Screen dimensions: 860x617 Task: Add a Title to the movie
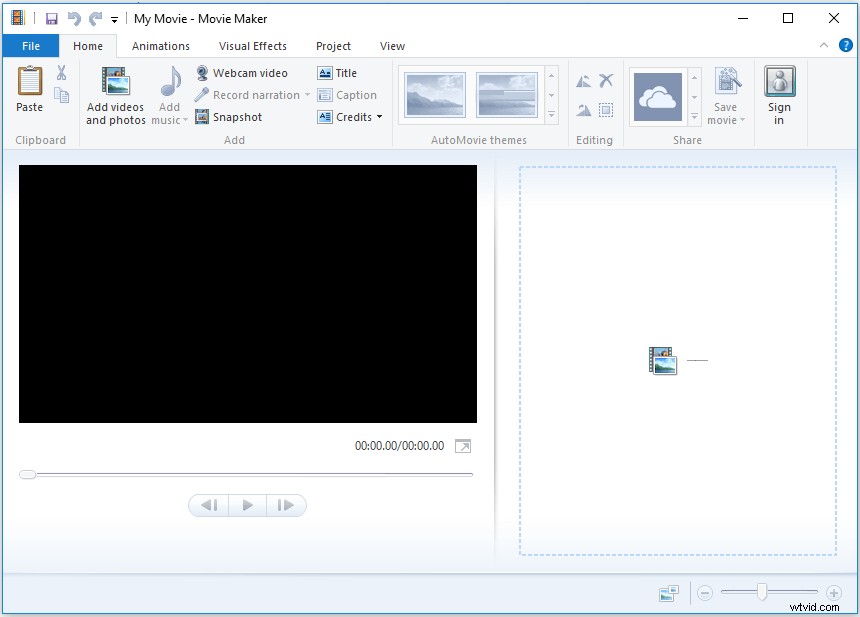[338, 72]
